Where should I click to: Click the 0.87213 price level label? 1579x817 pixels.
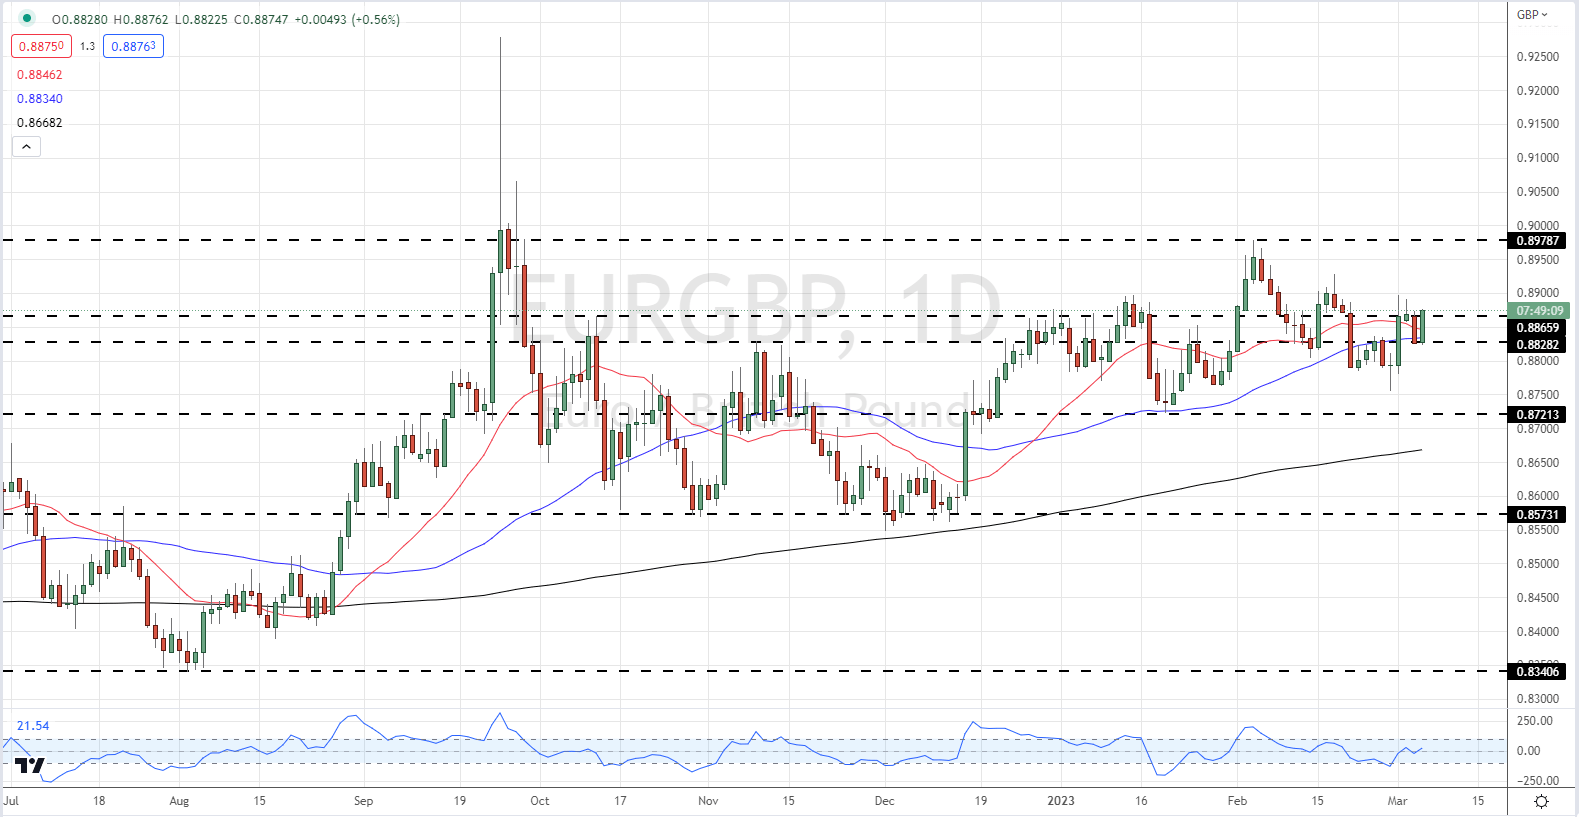pyautogui.click(x=1538, y=414)
